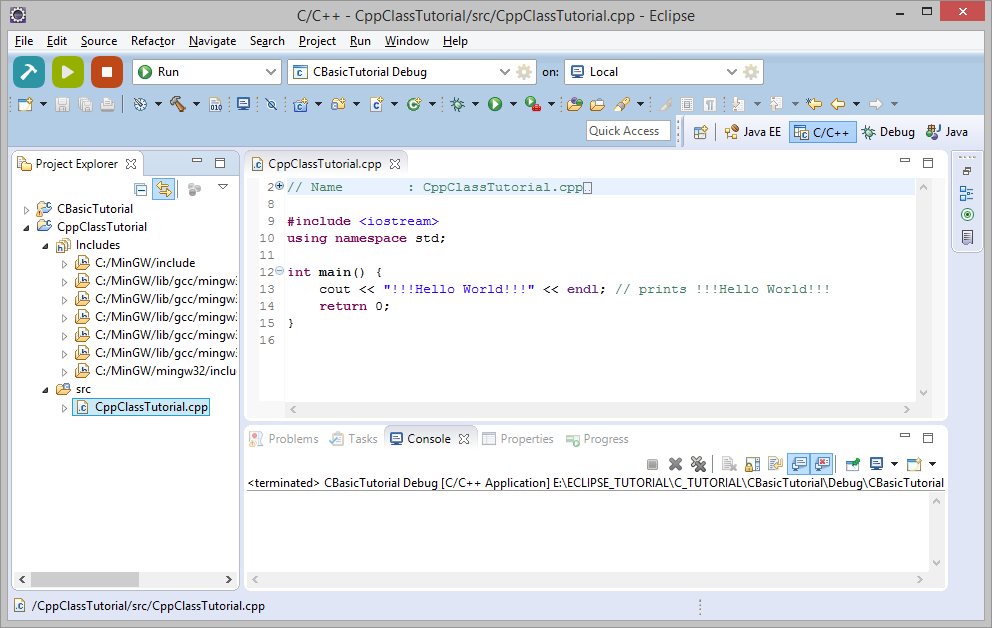Open the Run launch mode dropdown
The width and height of the screenshot is (992, 628).
pyautogui.click(x=270, y=72)
